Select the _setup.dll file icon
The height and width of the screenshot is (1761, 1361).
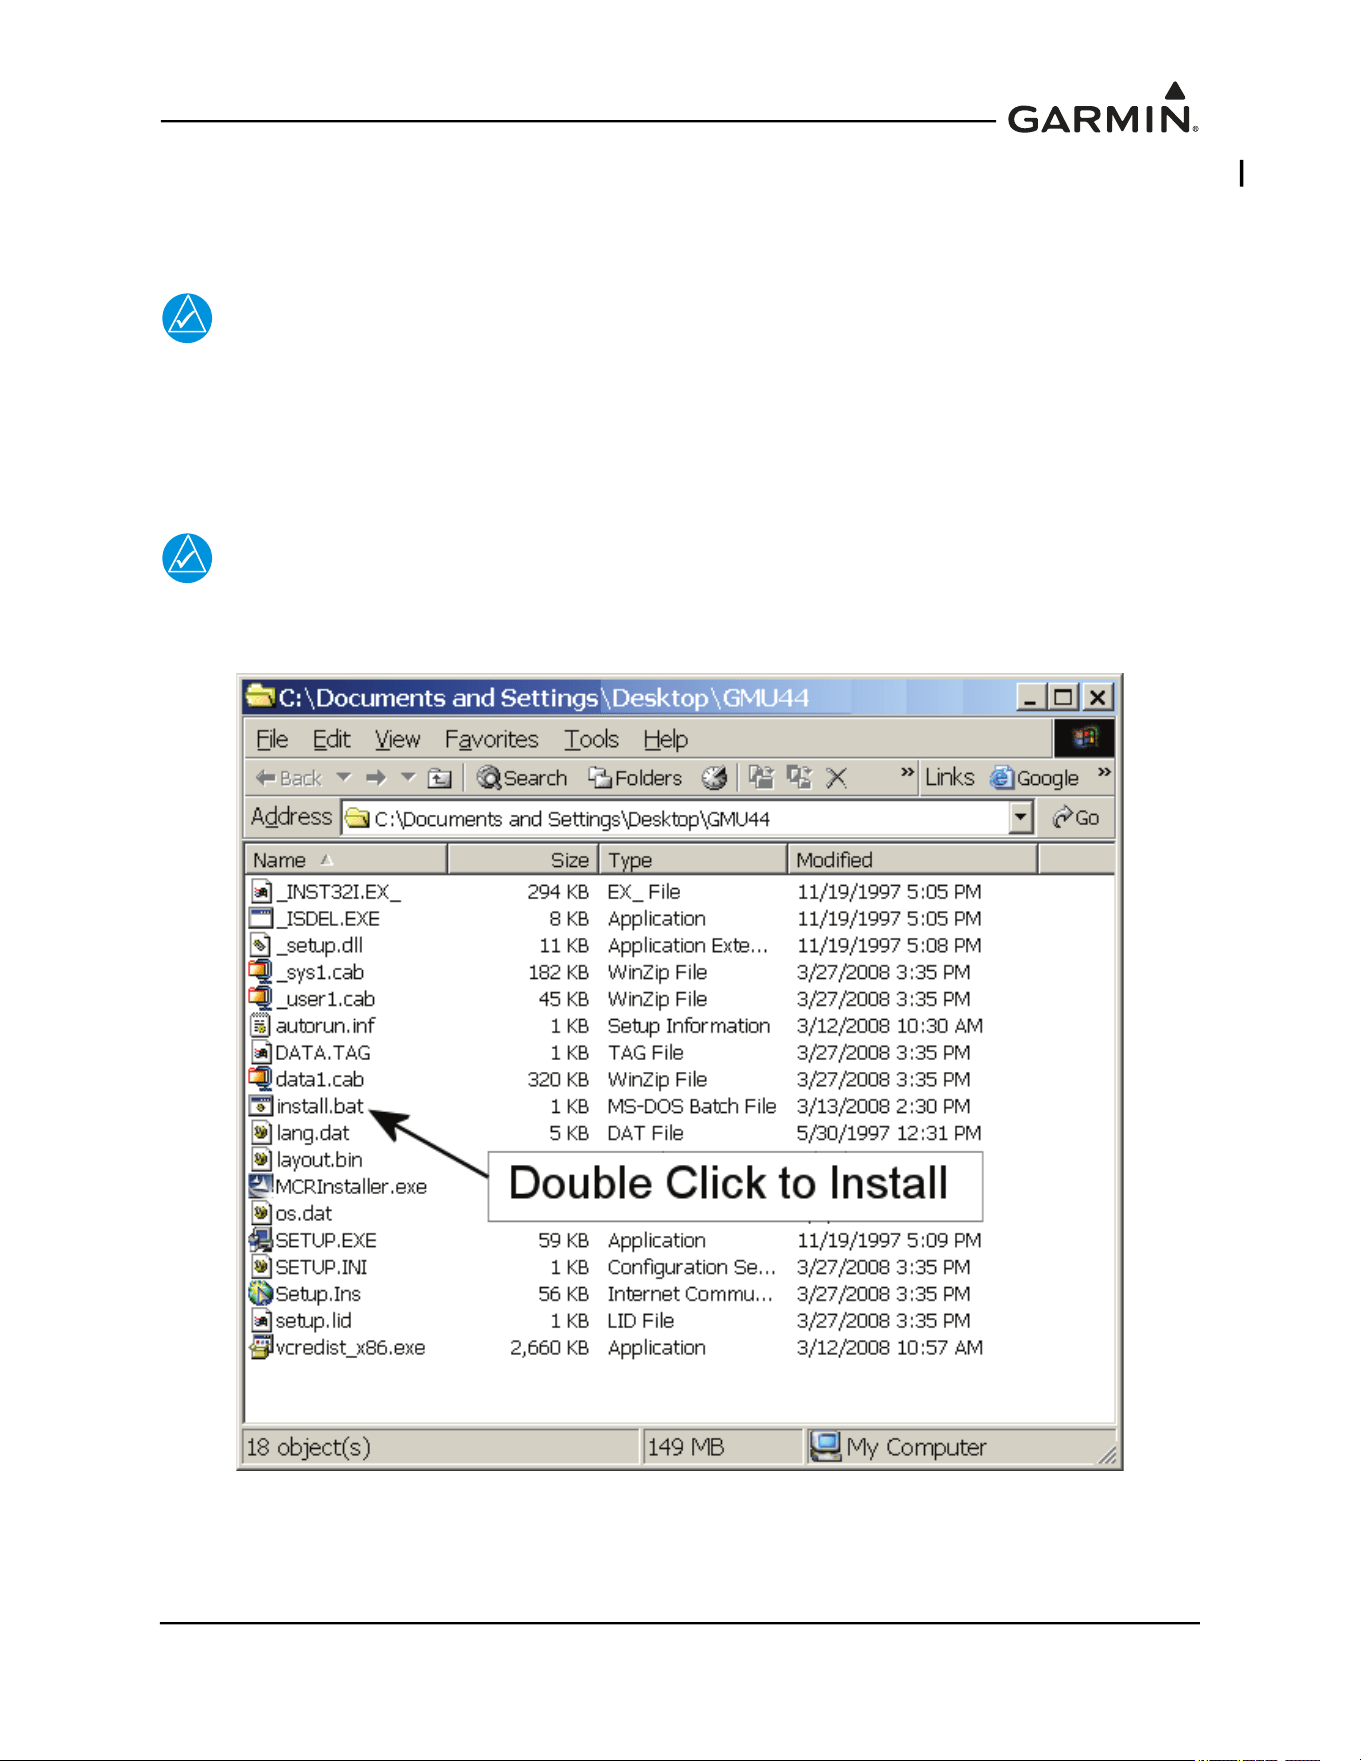[261, 945]
